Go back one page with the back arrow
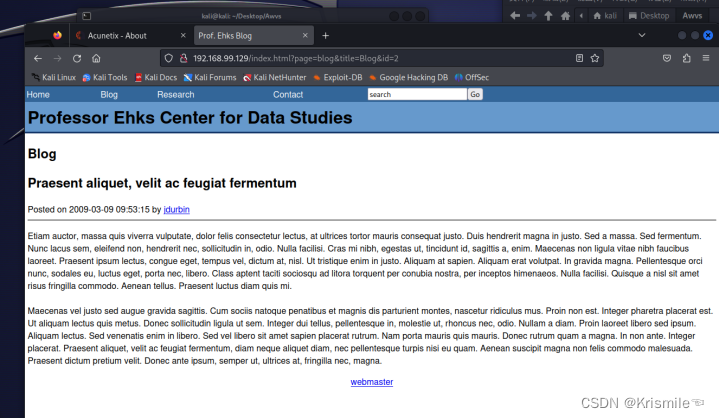 [38, 58]
